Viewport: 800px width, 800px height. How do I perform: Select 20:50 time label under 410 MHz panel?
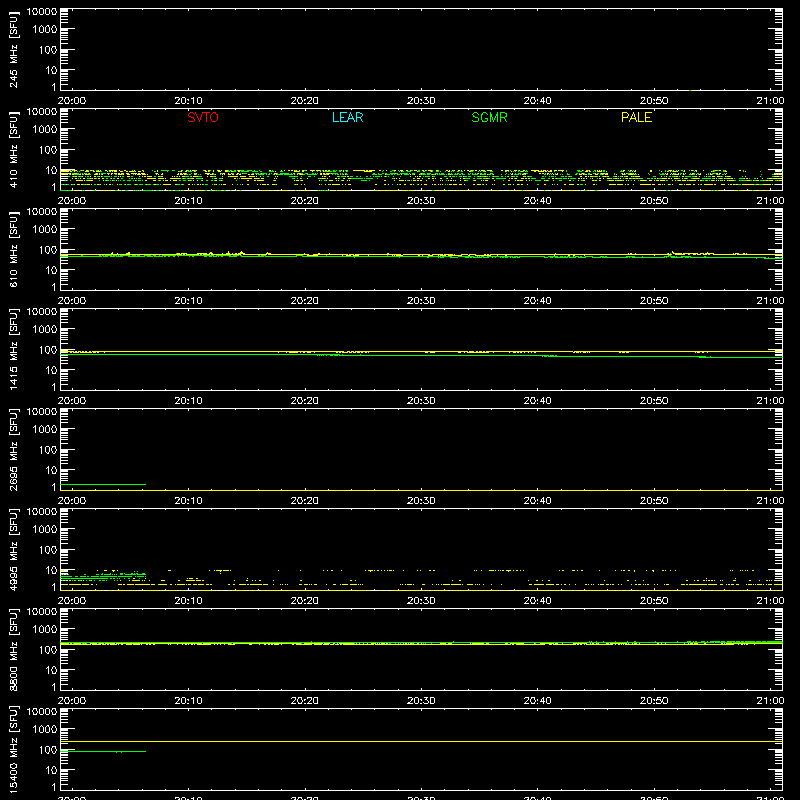click(x=654, y=201)
